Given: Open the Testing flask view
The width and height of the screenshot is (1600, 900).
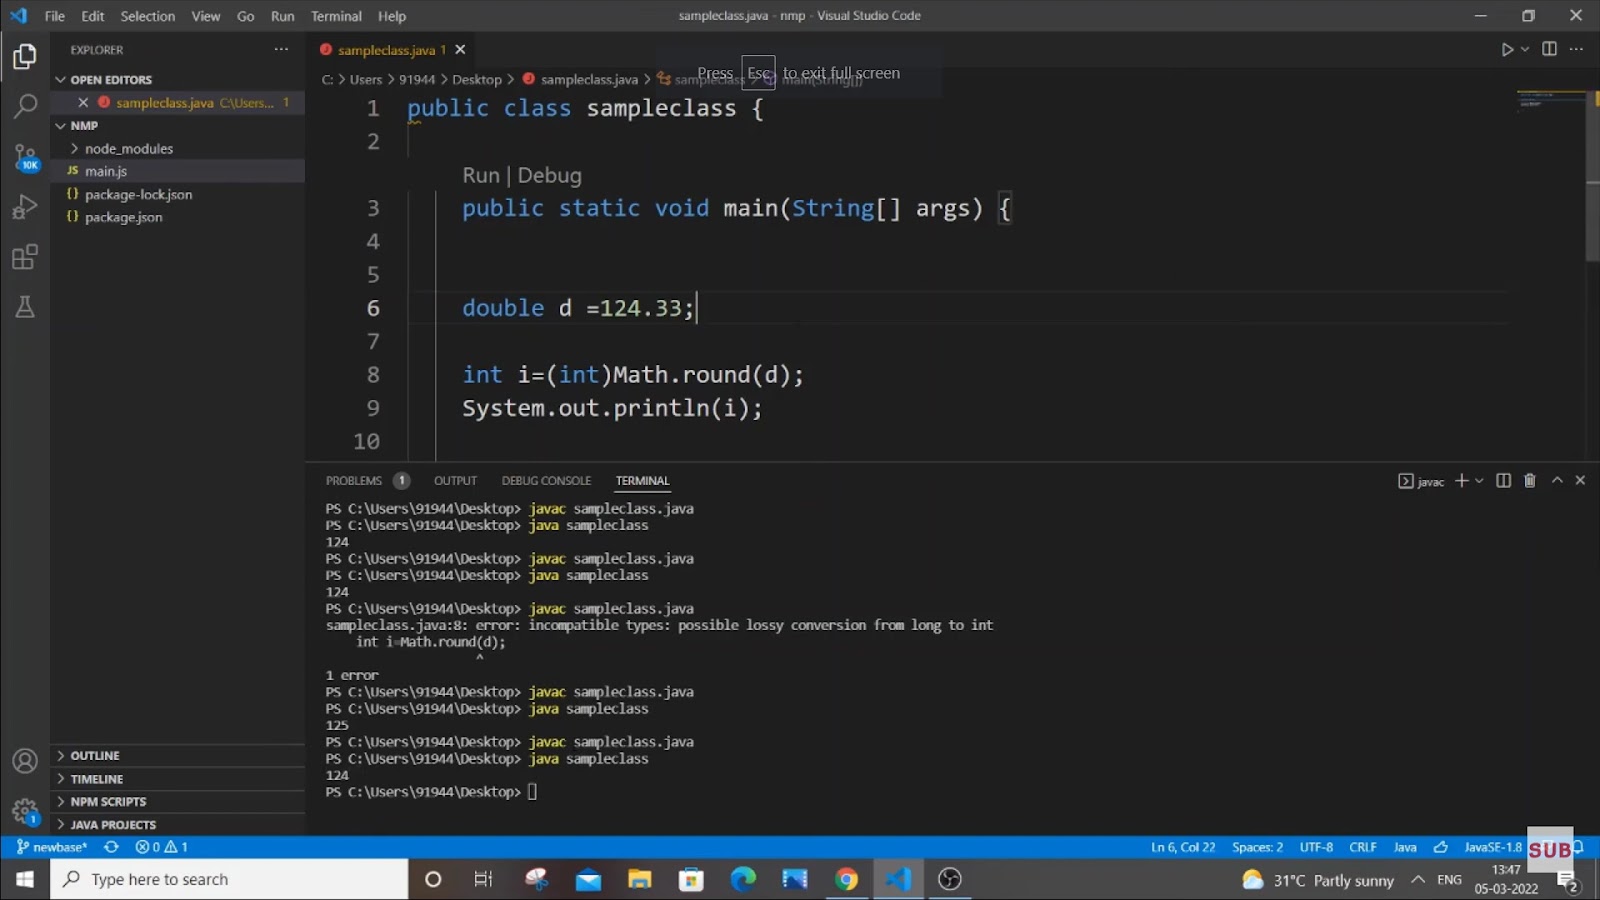Looking at the screenshot, I should tap(25, 307).
